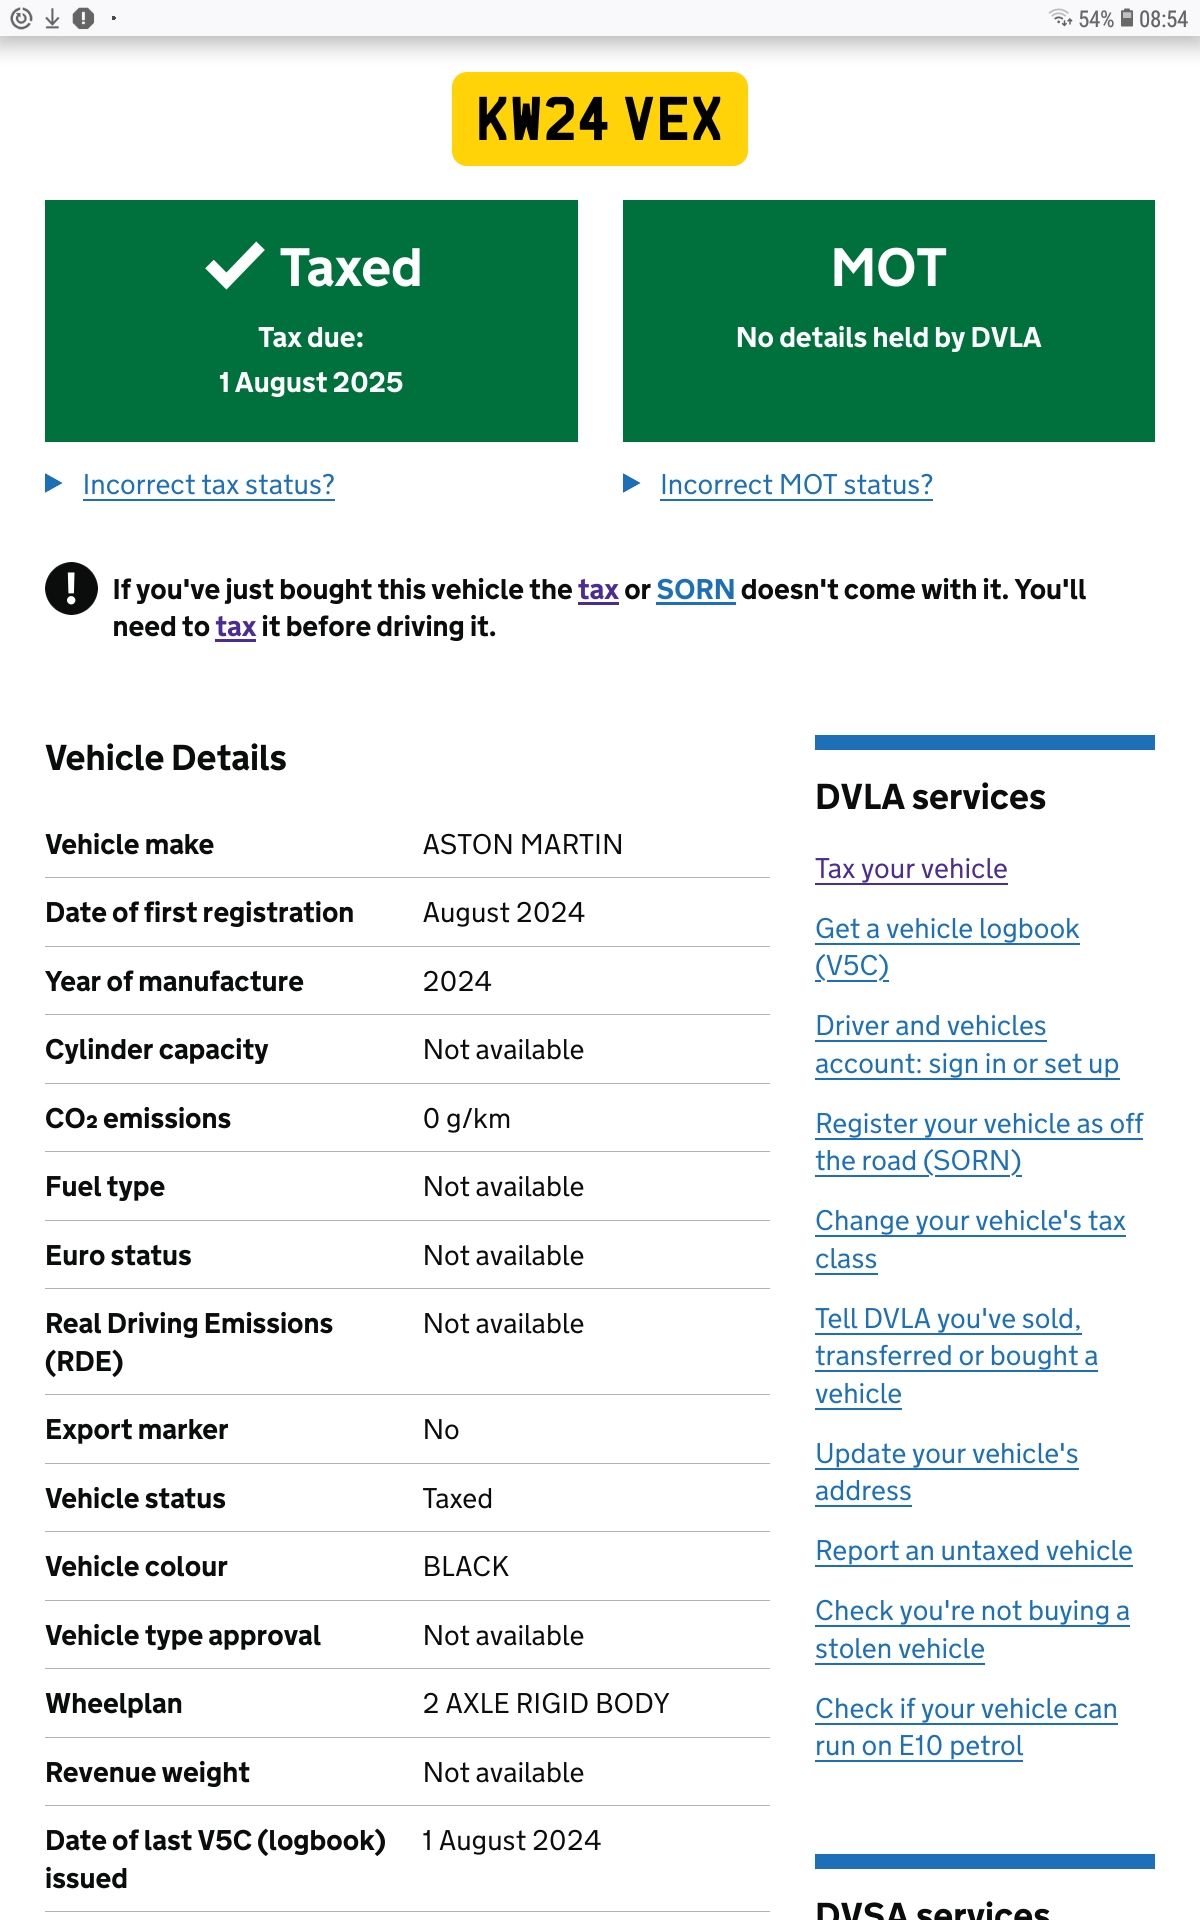Tap the alert notification icon in status bar
1200x1920 pixels.
84,18
